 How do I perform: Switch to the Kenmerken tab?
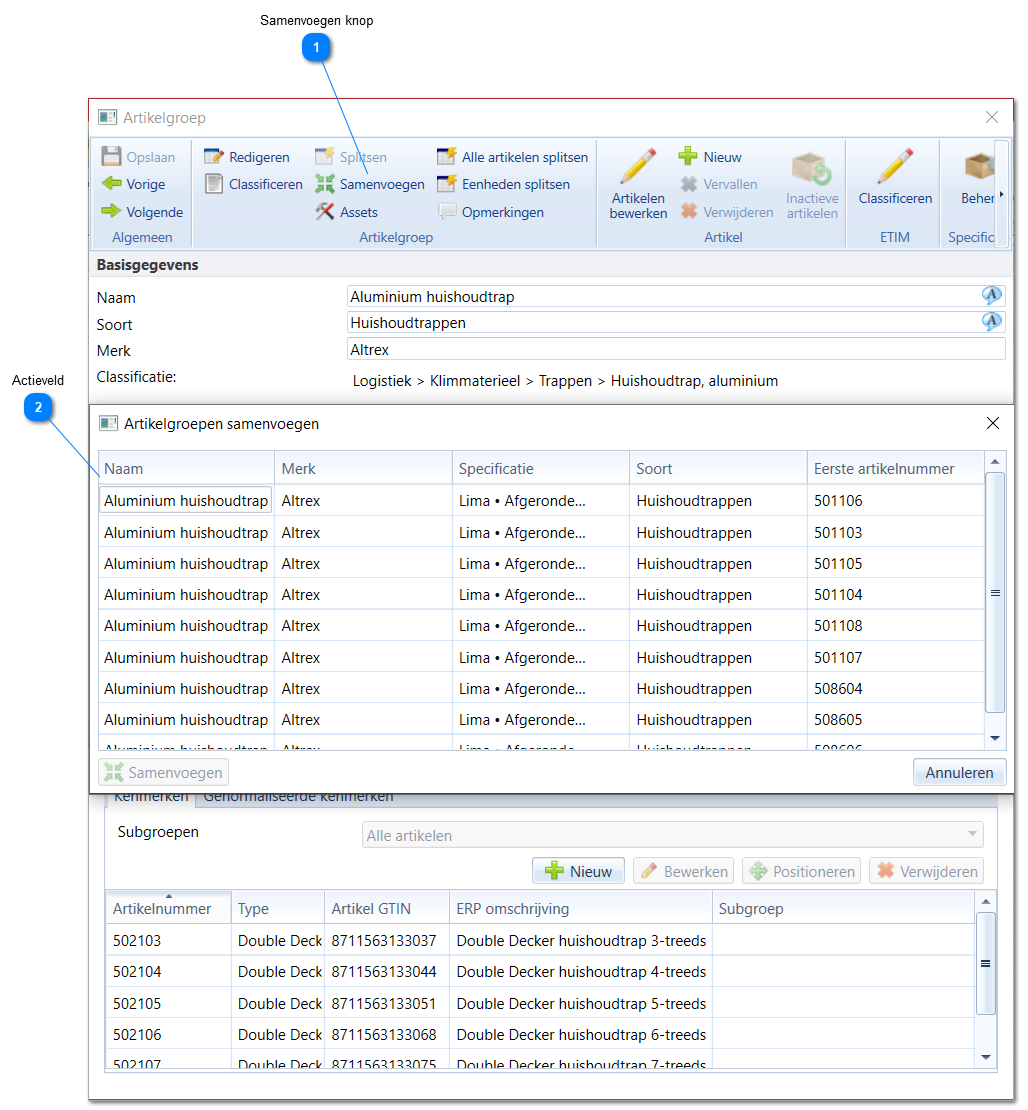151,798
